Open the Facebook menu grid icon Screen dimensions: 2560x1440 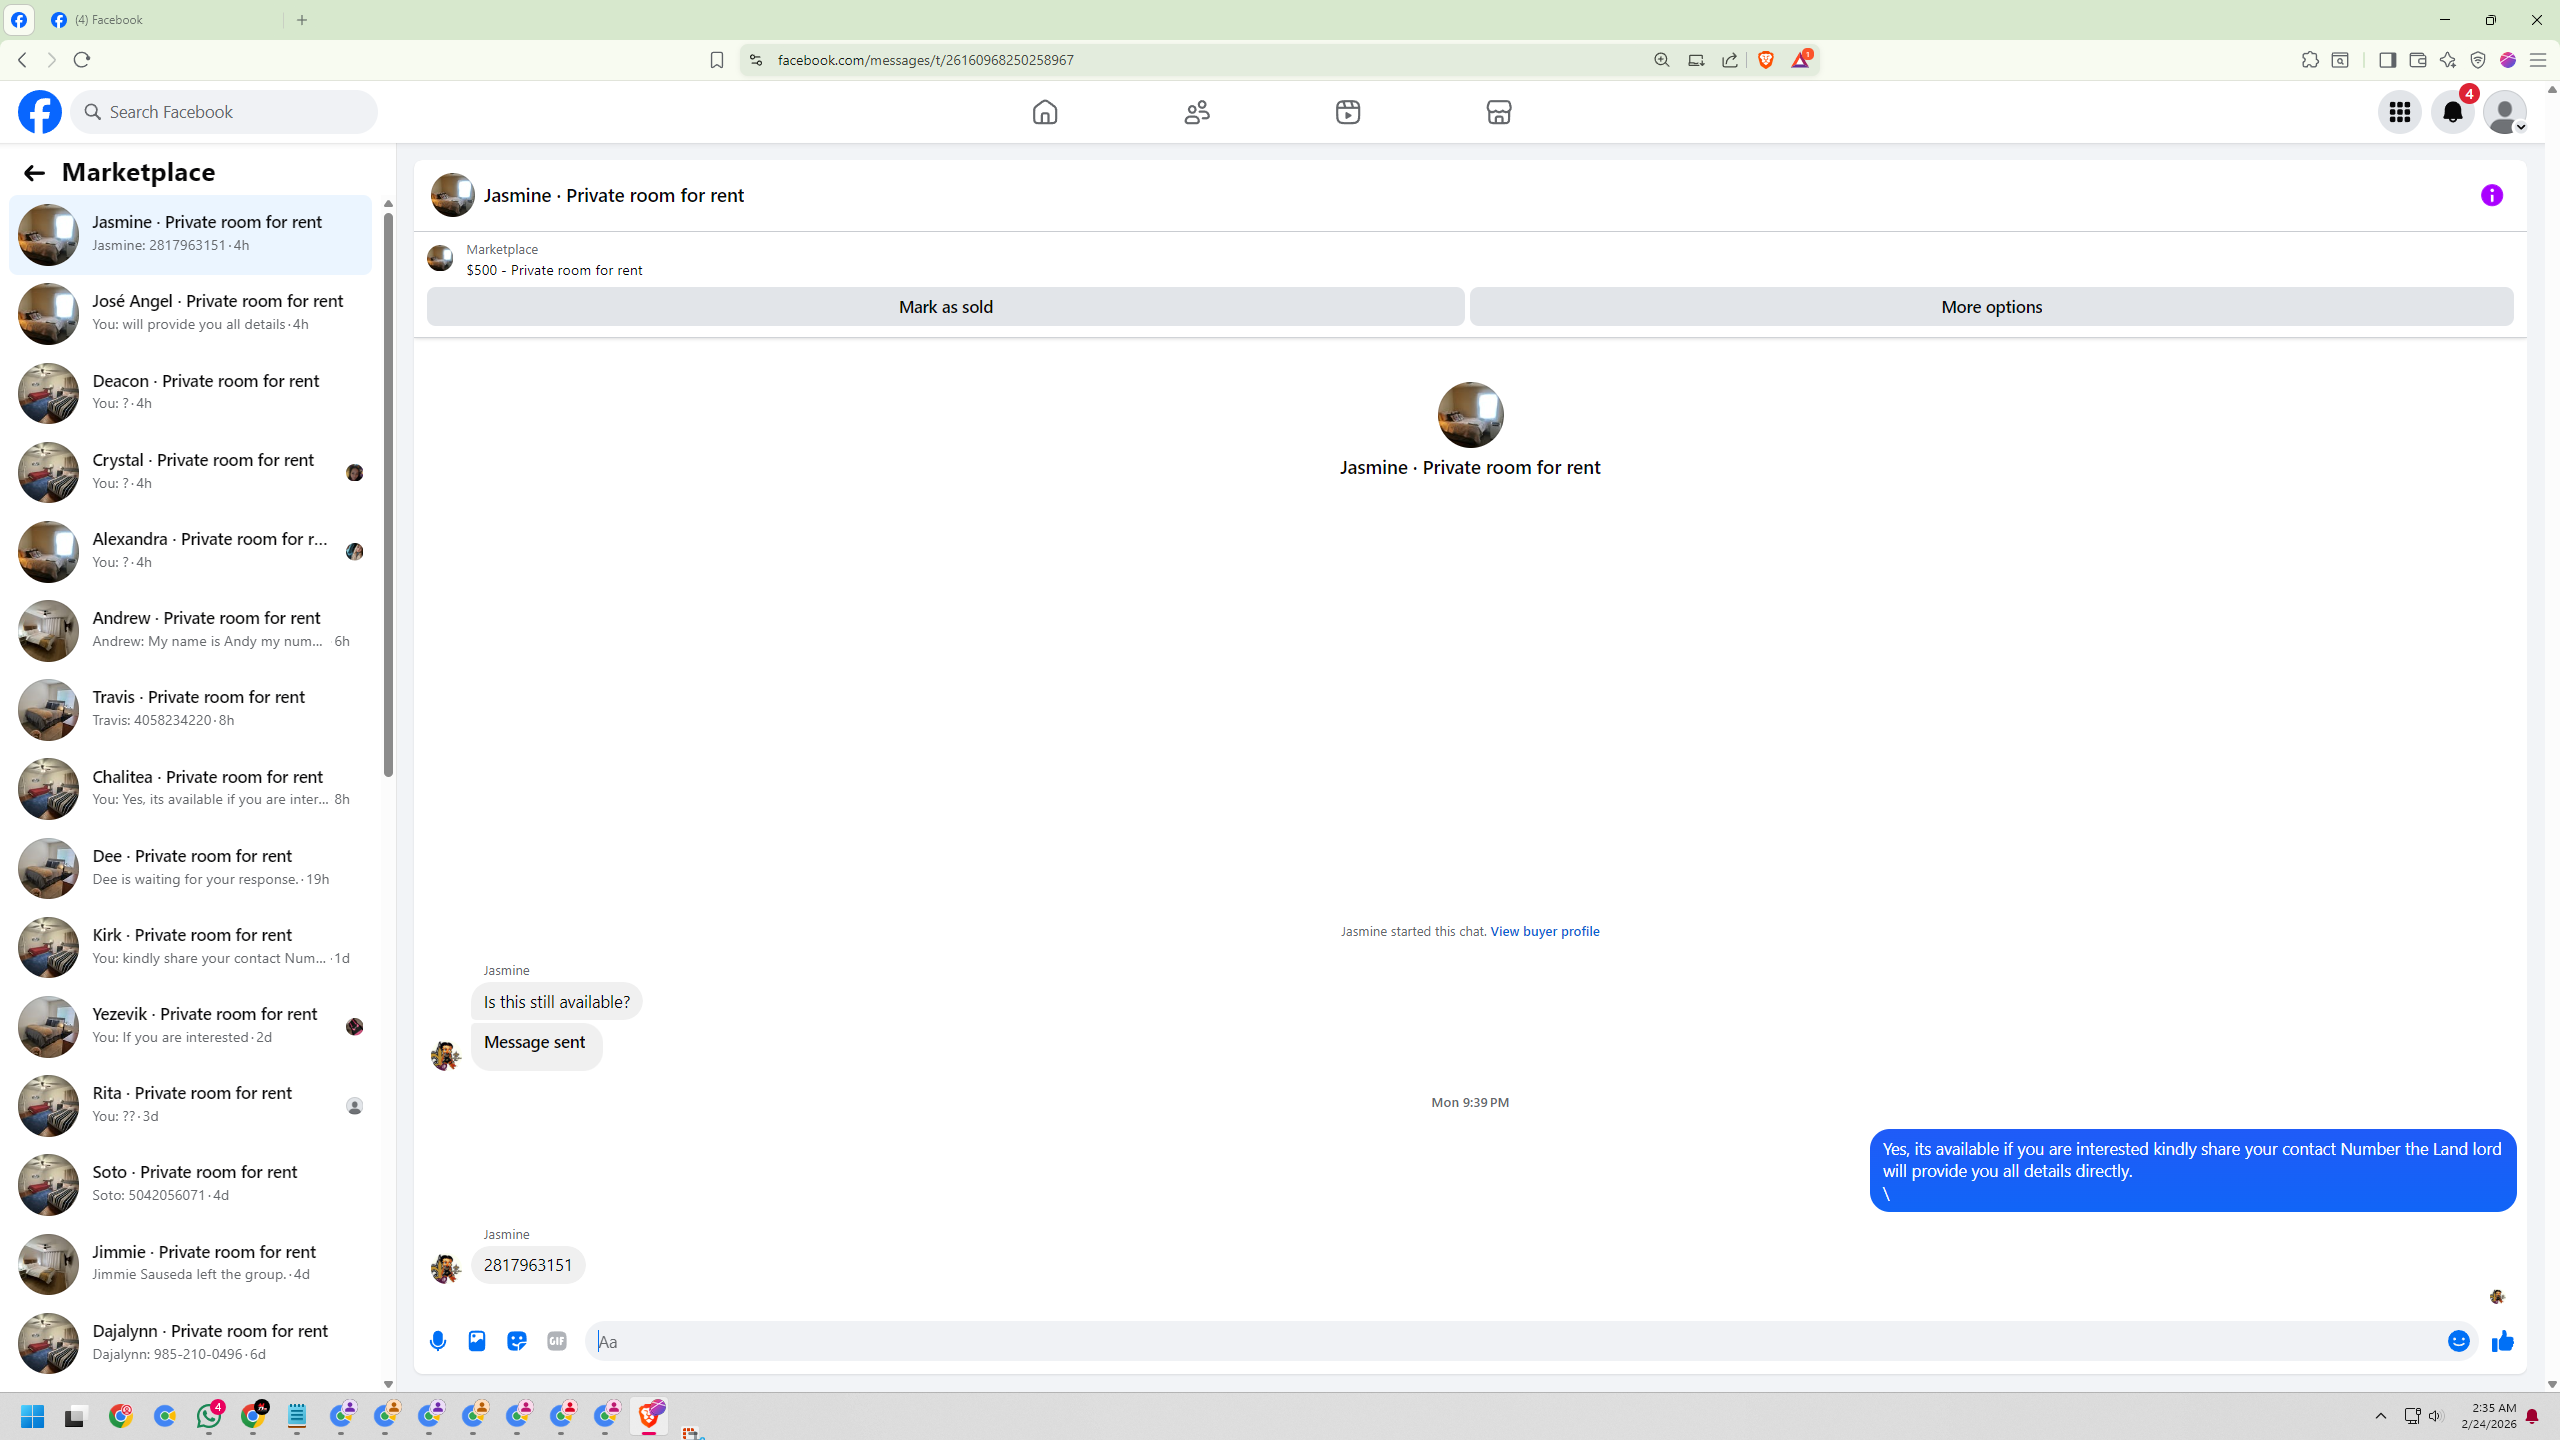point(2399,112)
